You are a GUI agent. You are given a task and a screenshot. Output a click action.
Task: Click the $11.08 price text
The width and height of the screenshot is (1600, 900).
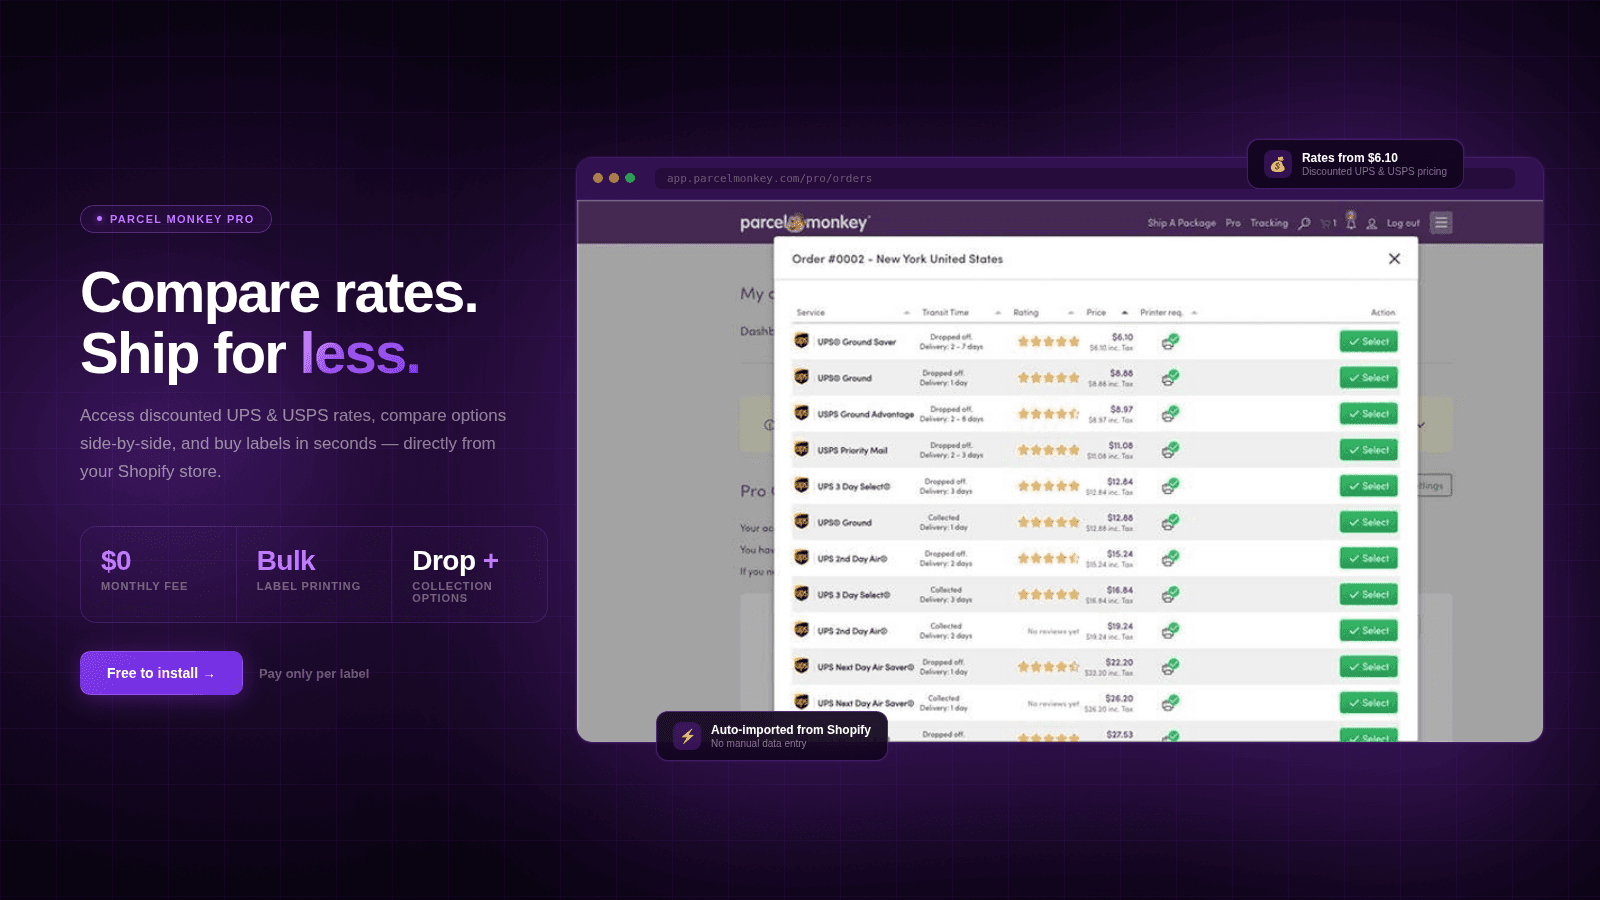(1120, 445)
